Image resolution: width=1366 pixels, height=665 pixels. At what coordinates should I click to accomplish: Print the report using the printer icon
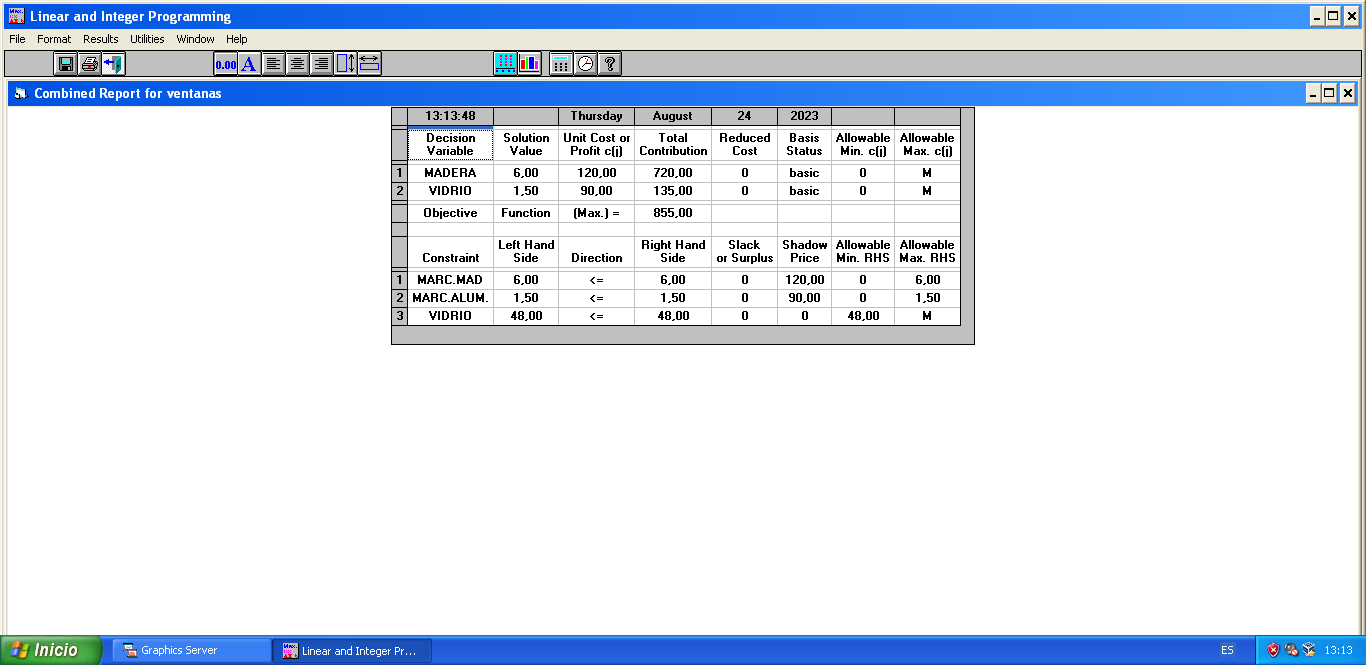[90, 64]
